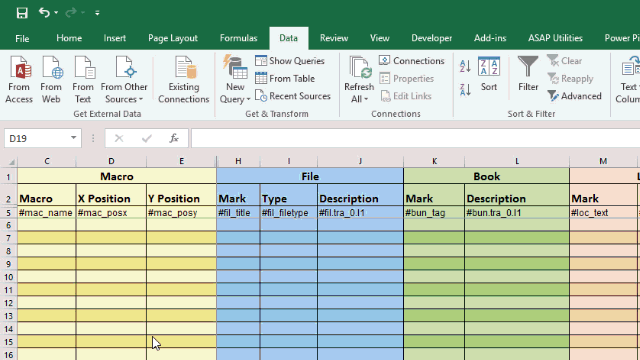Select row 10 header
Screen dimensions: 640x360
pos(9,277)
